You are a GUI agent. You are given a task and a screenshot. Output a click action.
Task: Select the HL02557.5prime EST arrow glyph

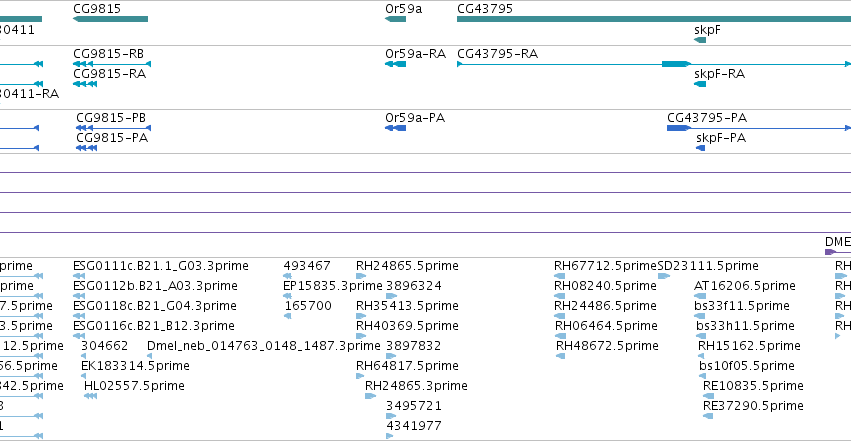[x=91, y=396]
